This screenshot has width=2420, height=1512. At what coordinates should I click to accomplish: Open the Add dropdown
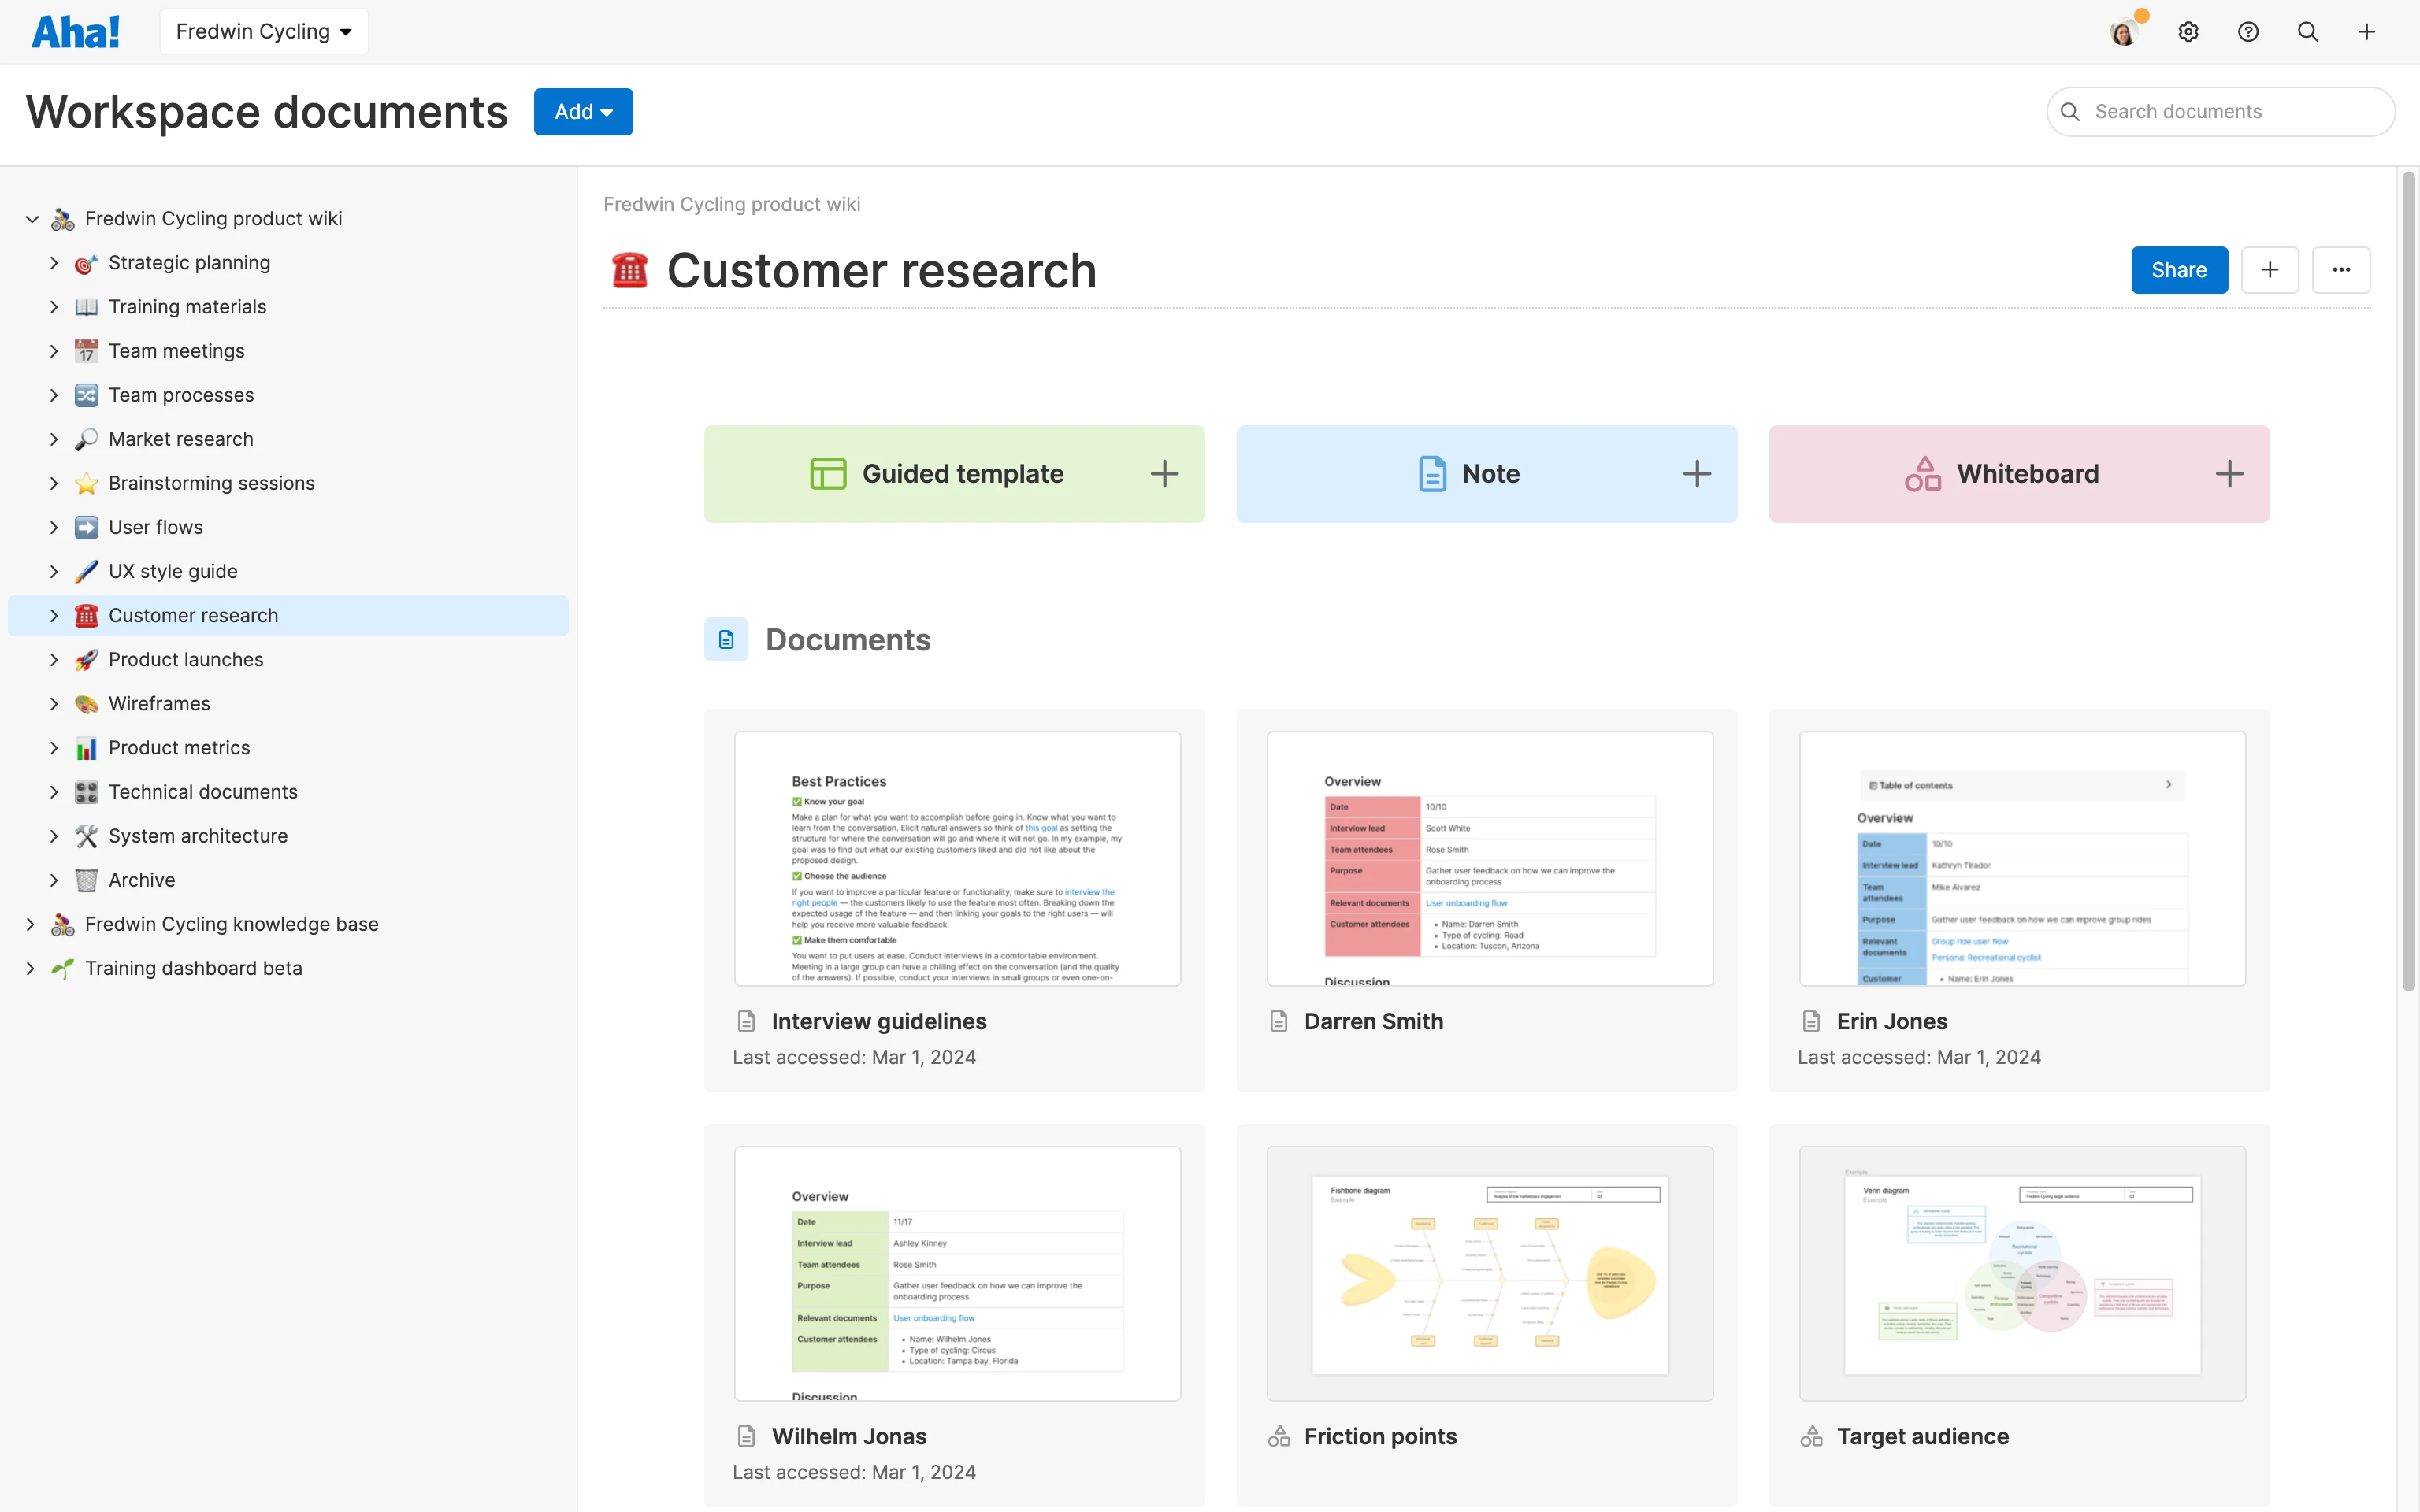point(583,111)
